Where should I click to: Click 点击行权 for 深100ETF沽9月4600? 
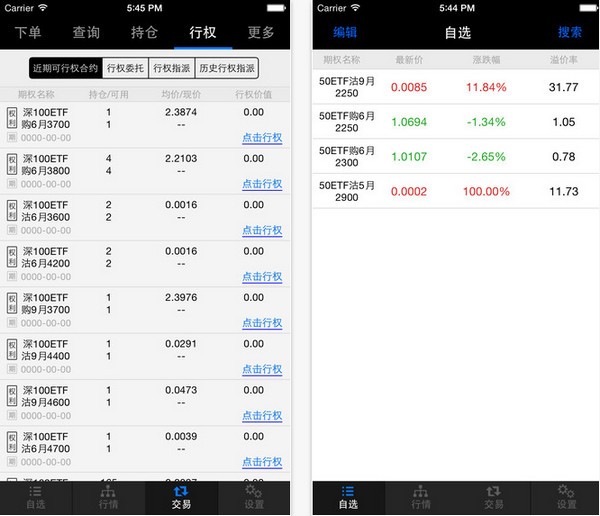(x=262, y=415)
